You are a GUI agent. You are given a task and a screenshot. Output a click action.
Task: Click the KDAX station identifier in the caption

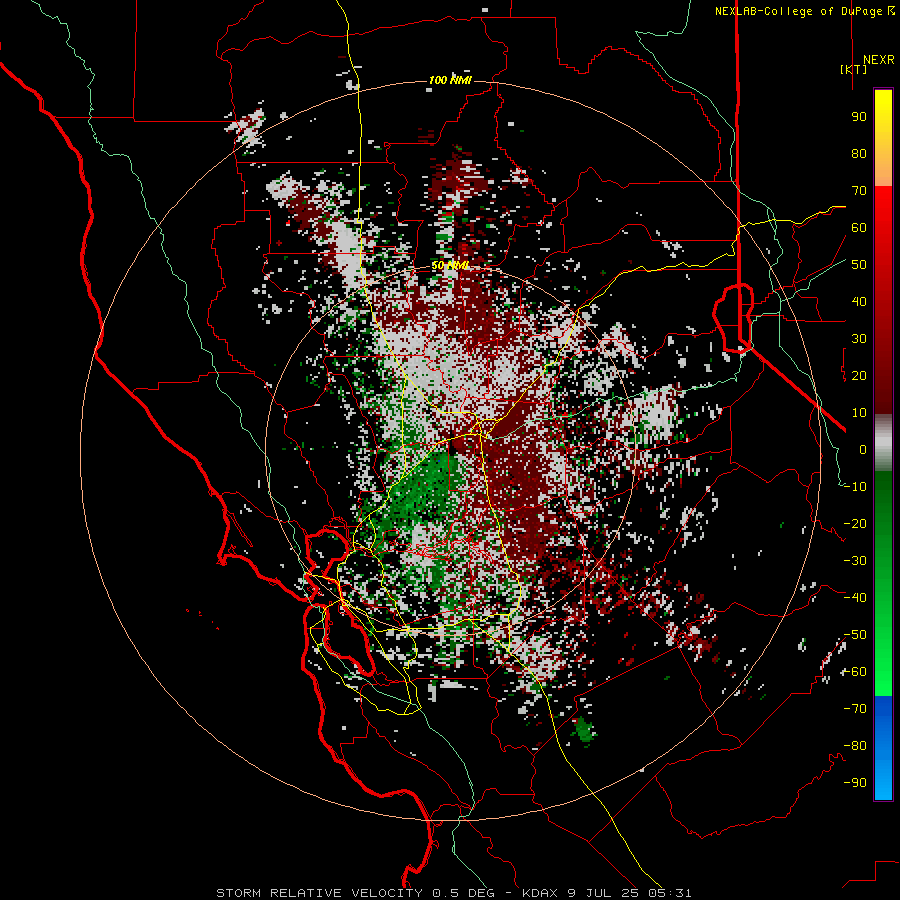pyautogui.click(x=541, y=893)
